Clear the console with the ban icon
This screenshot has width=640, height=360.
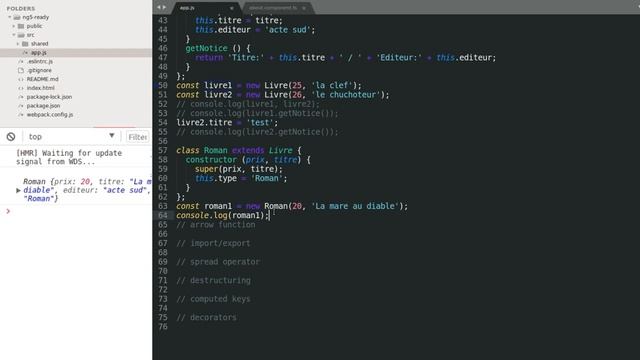click(11, 137)
